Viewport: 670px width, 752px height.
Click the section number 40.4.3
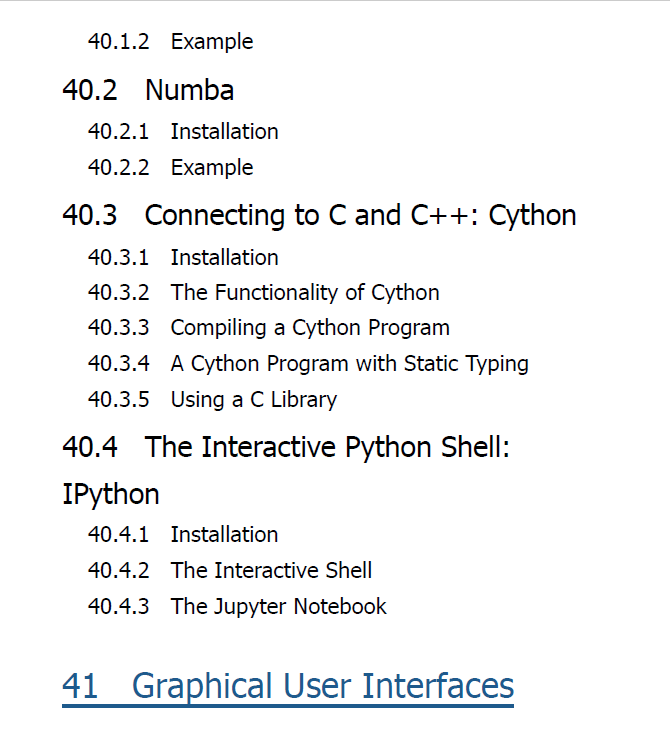[x=118, y=607]
